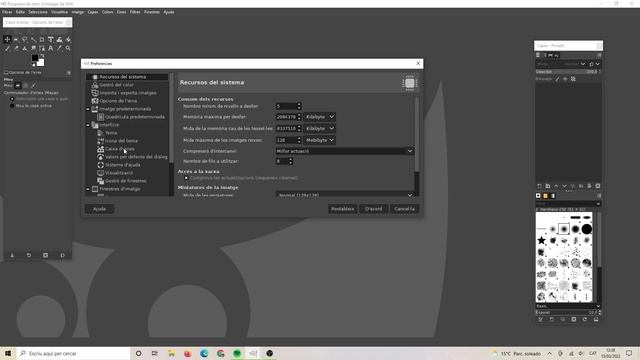
Task: Click taskbar search box
Action: pos(73,353)
